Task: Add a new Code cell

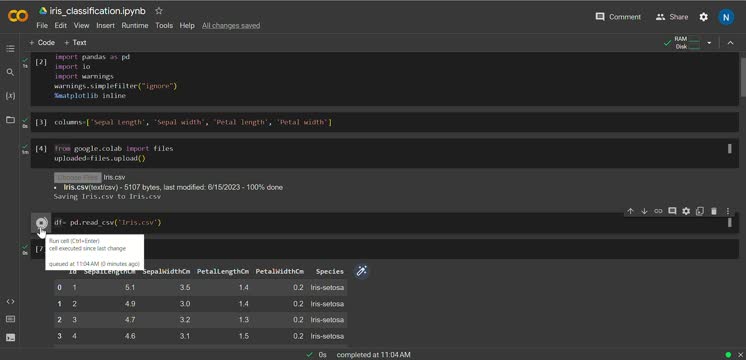Action: tap(41, 42)
